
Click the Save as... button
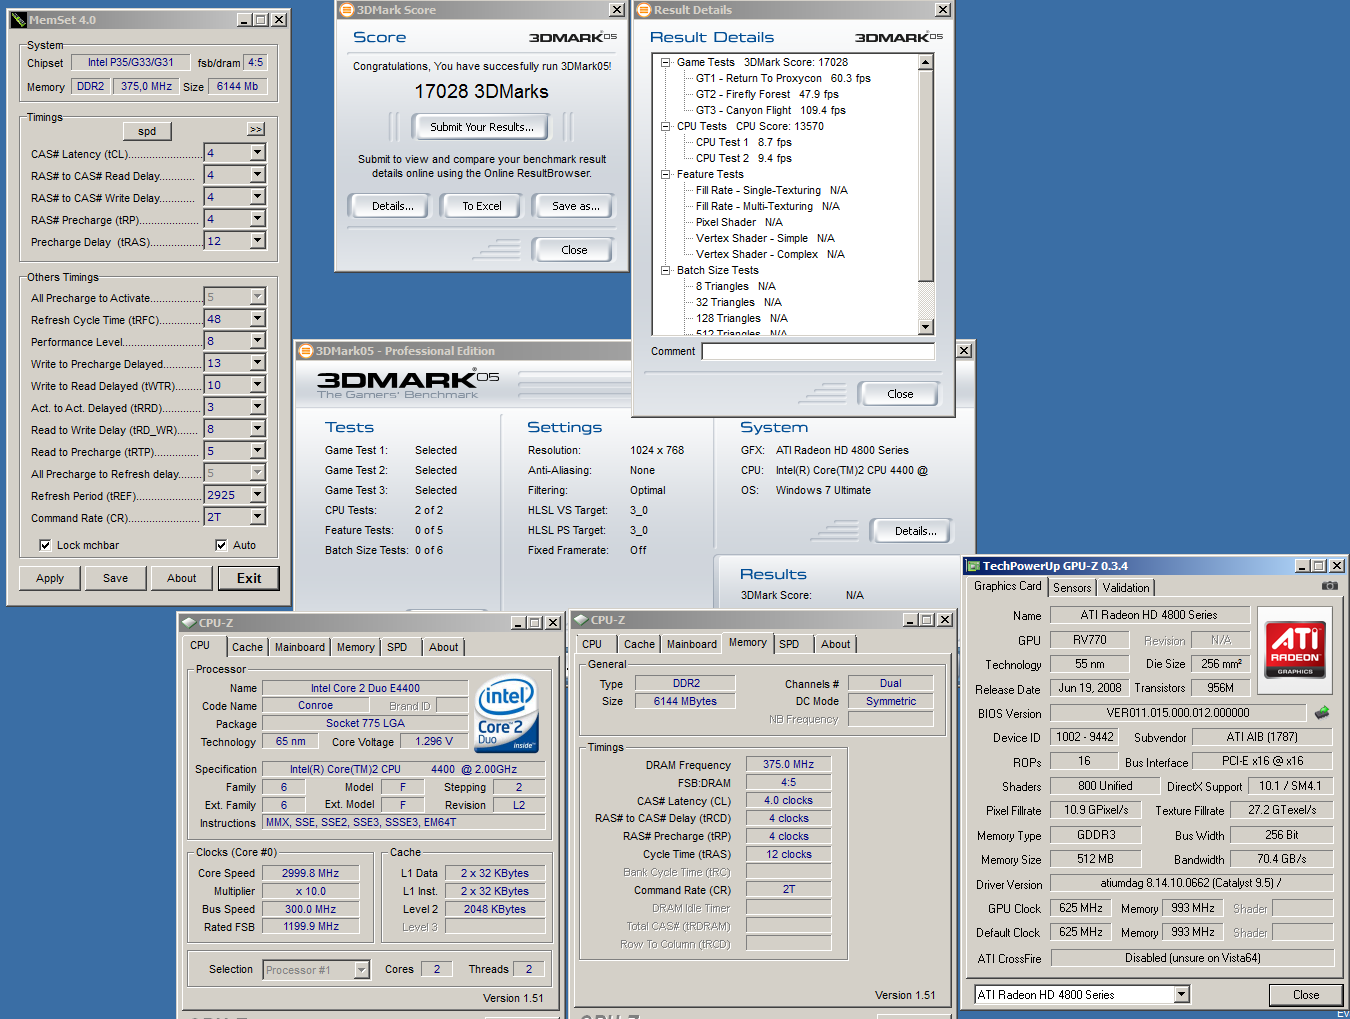(576, 206)
